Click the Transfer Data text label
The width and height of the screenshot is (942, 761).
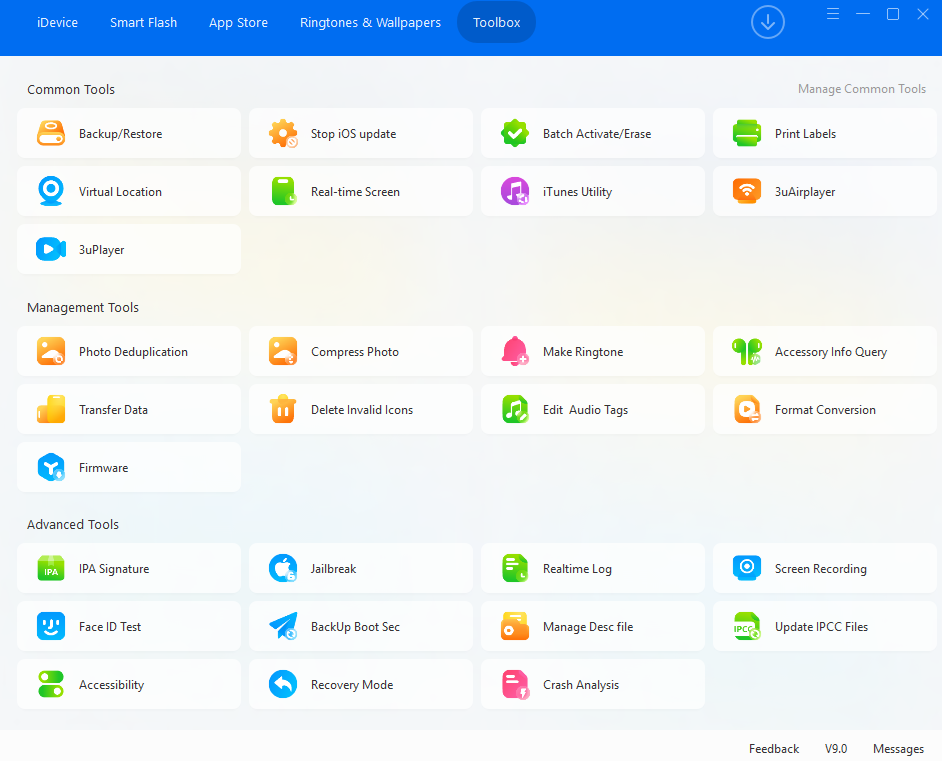(x=114, y=410)
